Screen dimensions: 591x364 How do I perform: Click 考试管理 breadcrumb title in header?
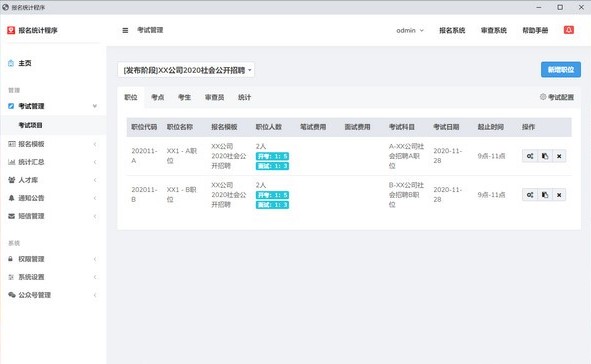click(x=150, y=30)
